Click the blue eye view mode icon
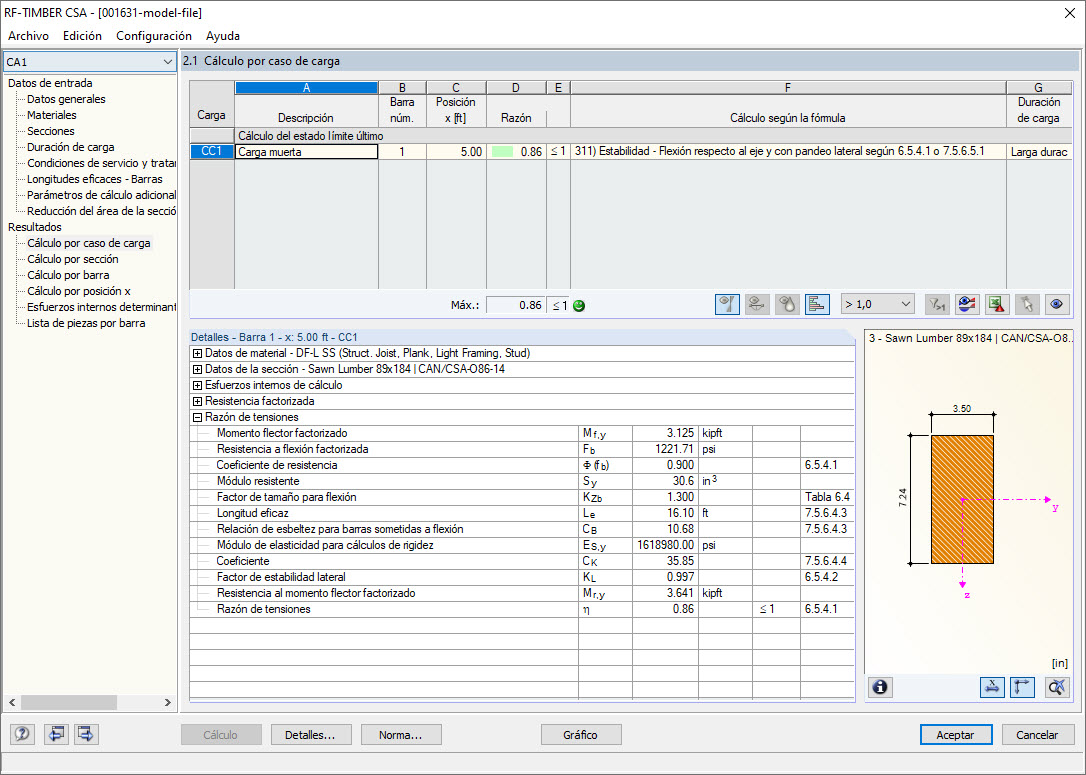The width and height of the screenshot is (1086, 775). click(x=1056, y=304)
